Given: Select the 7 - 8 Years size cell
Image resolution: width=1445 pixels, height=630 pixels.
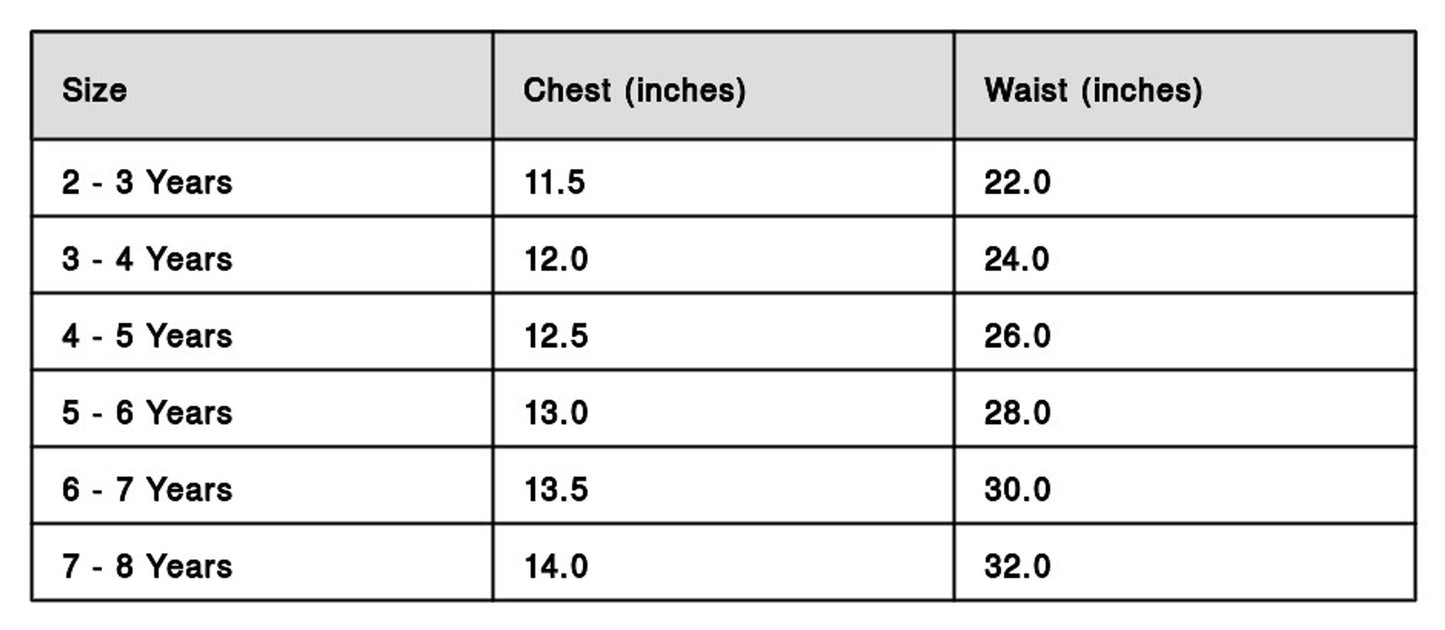Looking at the screenshot, I should (x=147, y=566).
